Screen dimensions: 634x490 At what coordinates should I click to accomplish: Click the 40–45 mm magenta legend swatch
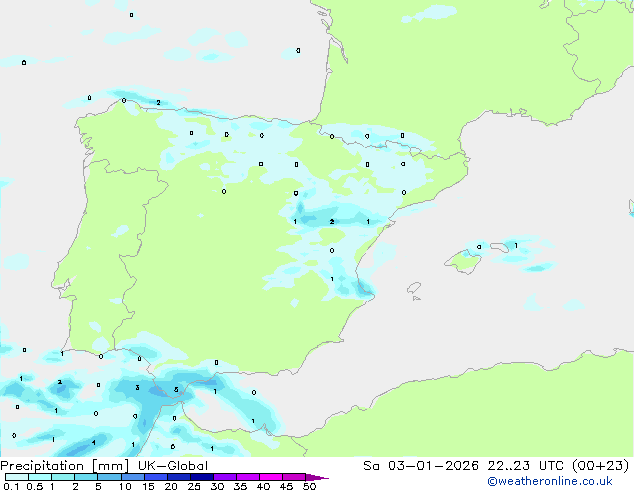(271, 477)
